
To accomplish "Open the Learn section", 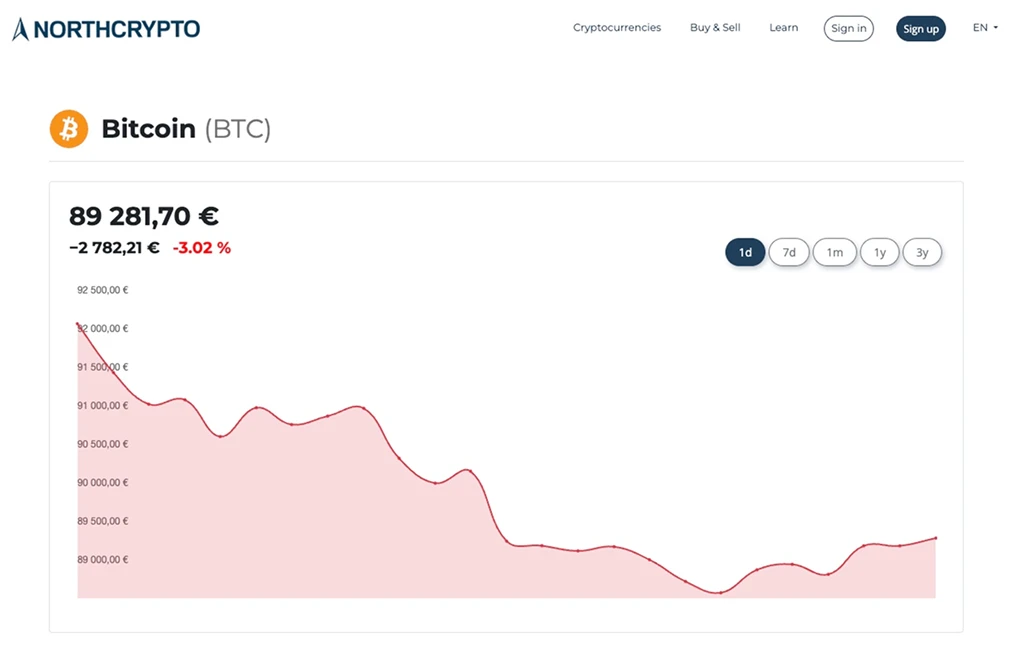I will tap(783, 27).
